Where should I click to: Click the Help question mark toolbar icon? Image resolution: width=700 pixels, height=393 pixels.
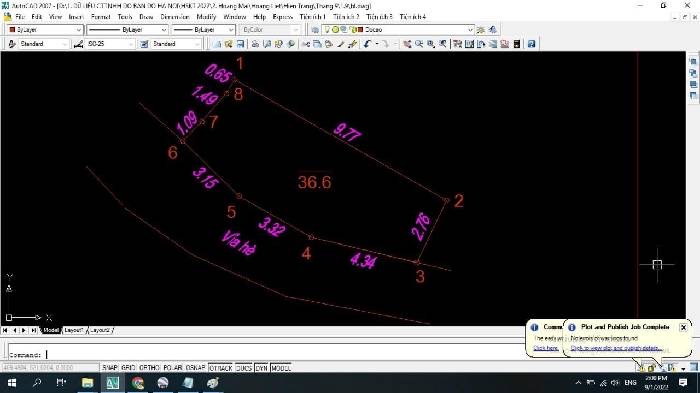point(531,44)
